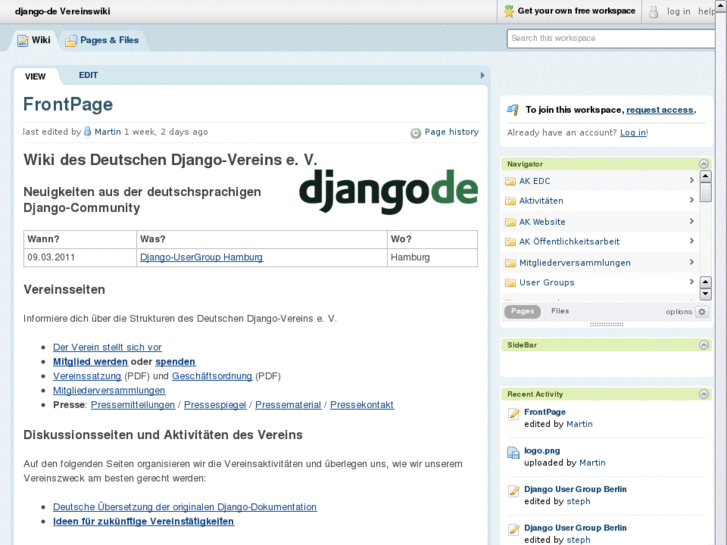Click Get your own free workspace
Image resolution: width=727 pixels, height=545 pixels.
[x=576, y=11]
